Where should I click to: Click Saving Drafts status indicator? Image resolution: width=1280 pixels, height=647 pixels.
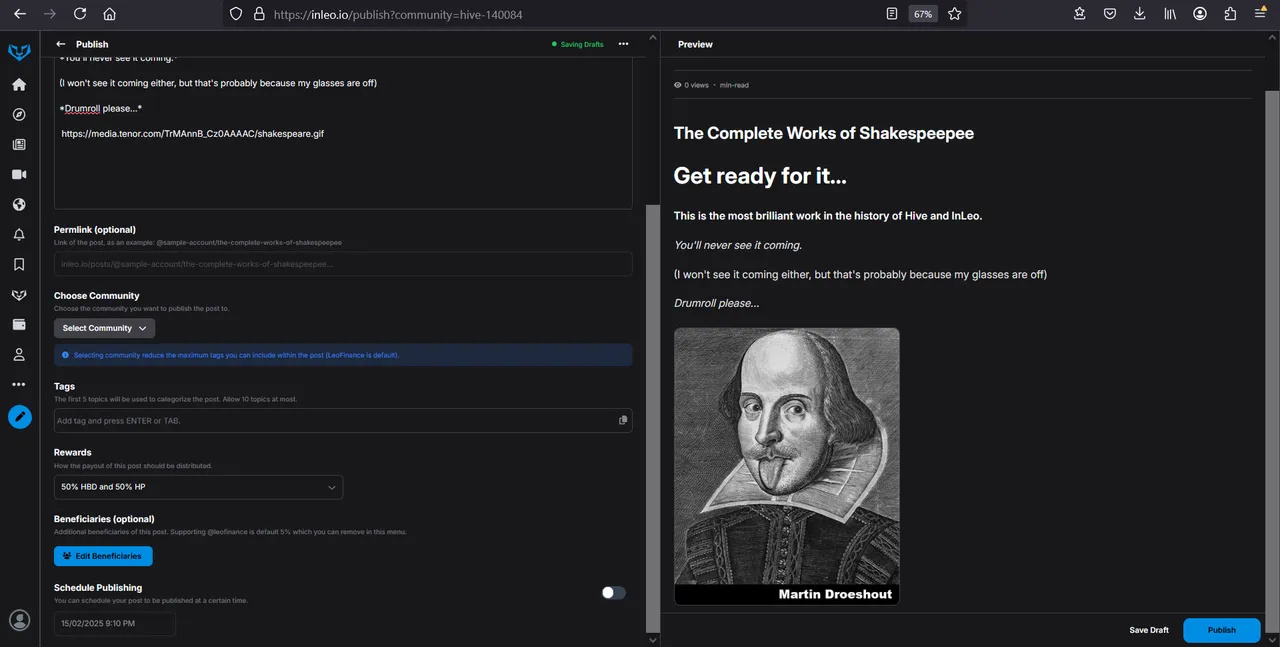[578, 44]
